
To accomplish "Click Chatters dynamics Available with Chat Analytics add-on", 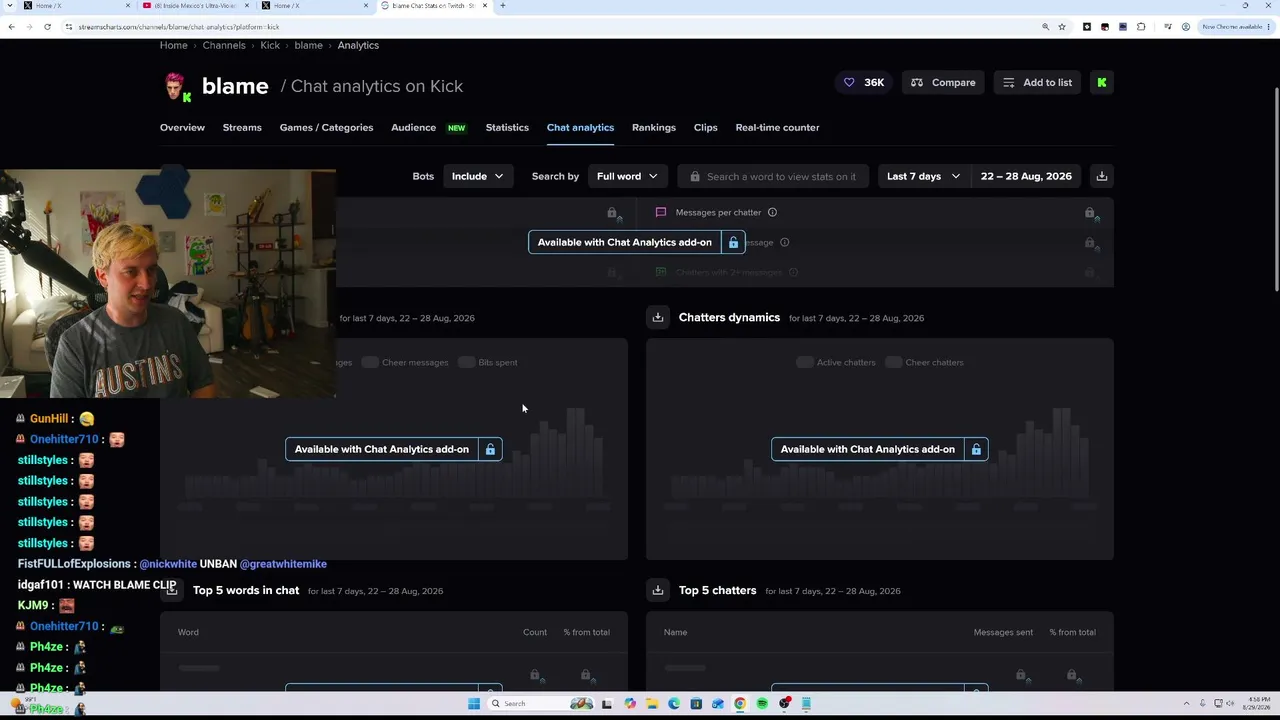I will coord(880,449).
